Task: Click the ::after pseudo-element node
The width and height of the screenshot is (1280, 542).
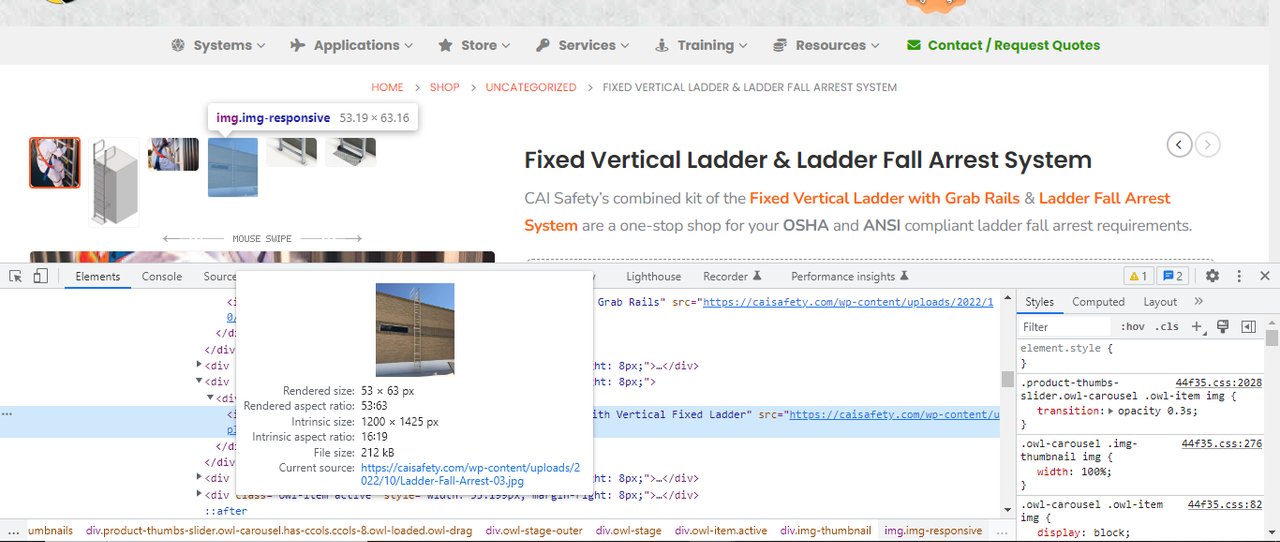Action: 226,511
